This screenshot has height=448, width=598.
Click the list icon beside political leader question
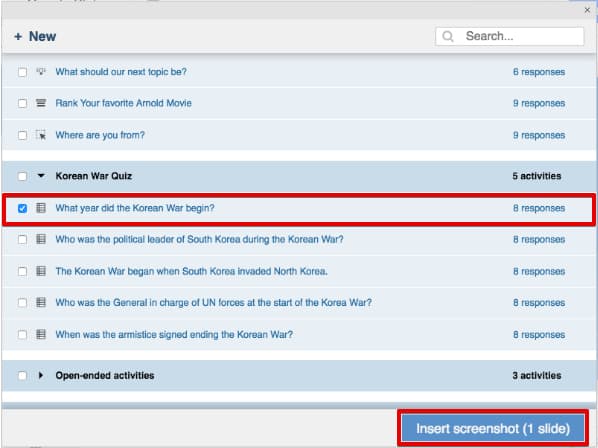(41, 239)
